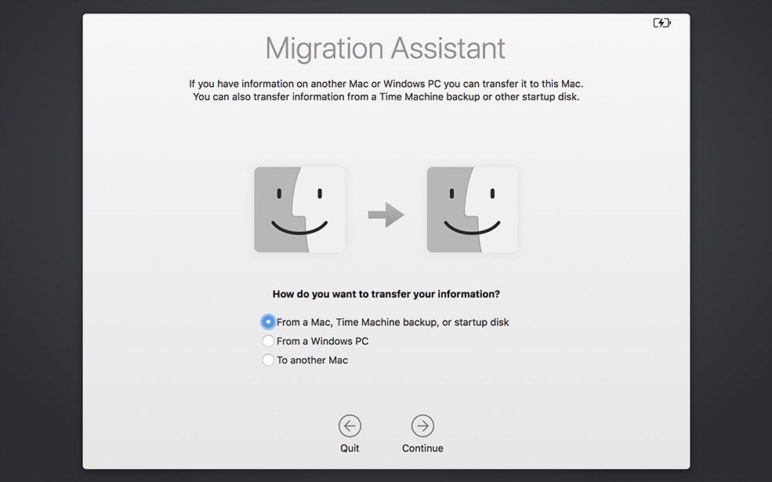
Task: Click the Migration Assistant title
Action: pos(386,48)
